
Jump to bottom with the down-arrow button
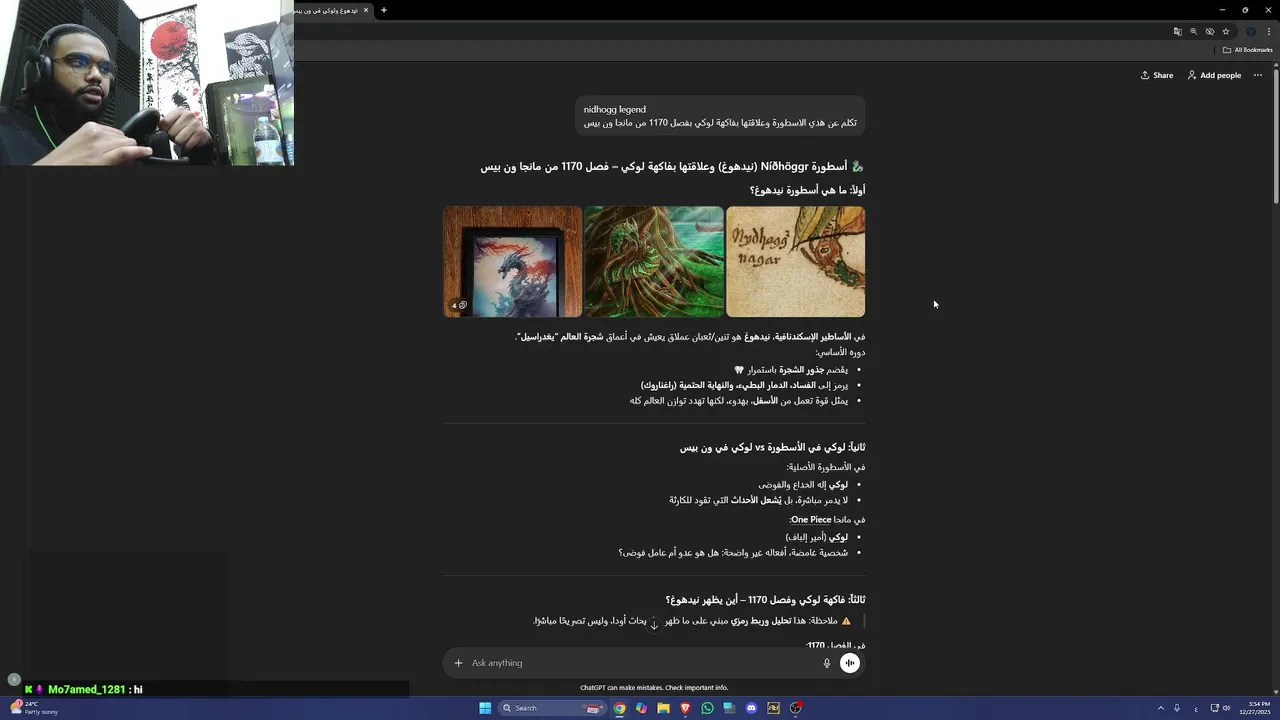pyautogui.click(x=654, y=623)
